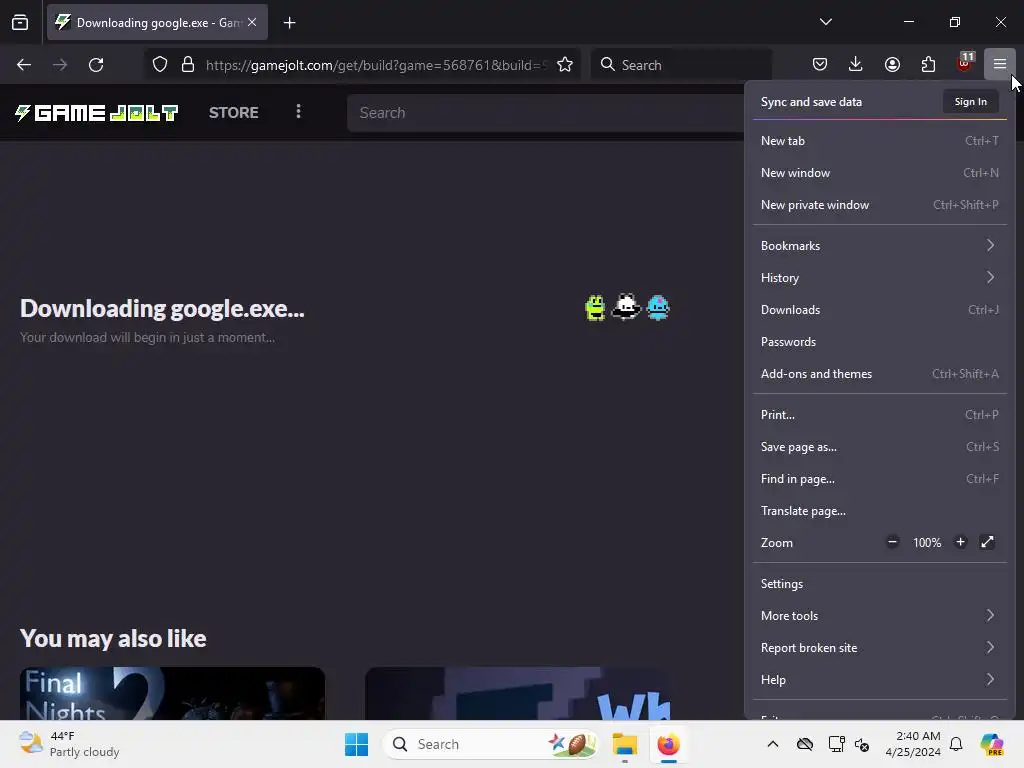Focus the Firefox toolbar Search box
The image size is (1024, 768).
click(681, 65)
